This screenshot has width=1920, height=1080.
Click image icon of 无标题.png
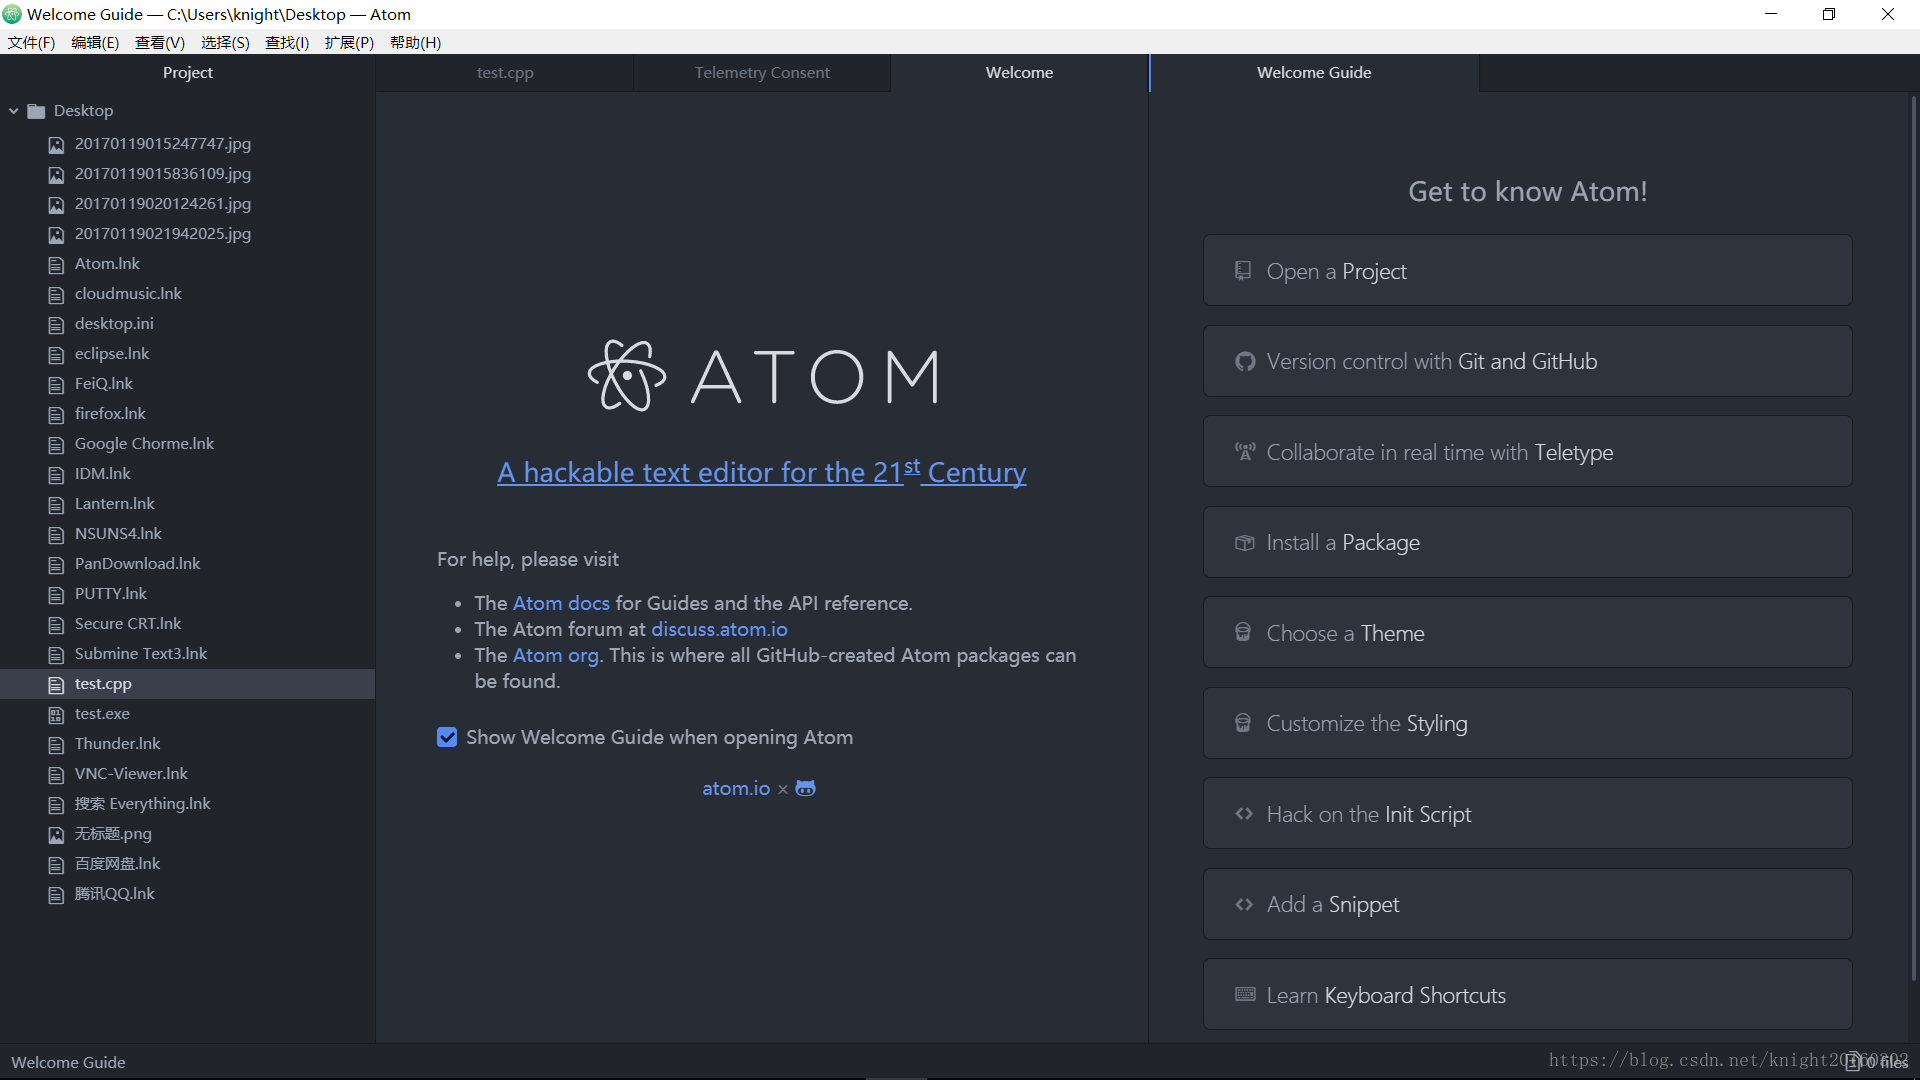pyautogui.click(x=56, y=835)
